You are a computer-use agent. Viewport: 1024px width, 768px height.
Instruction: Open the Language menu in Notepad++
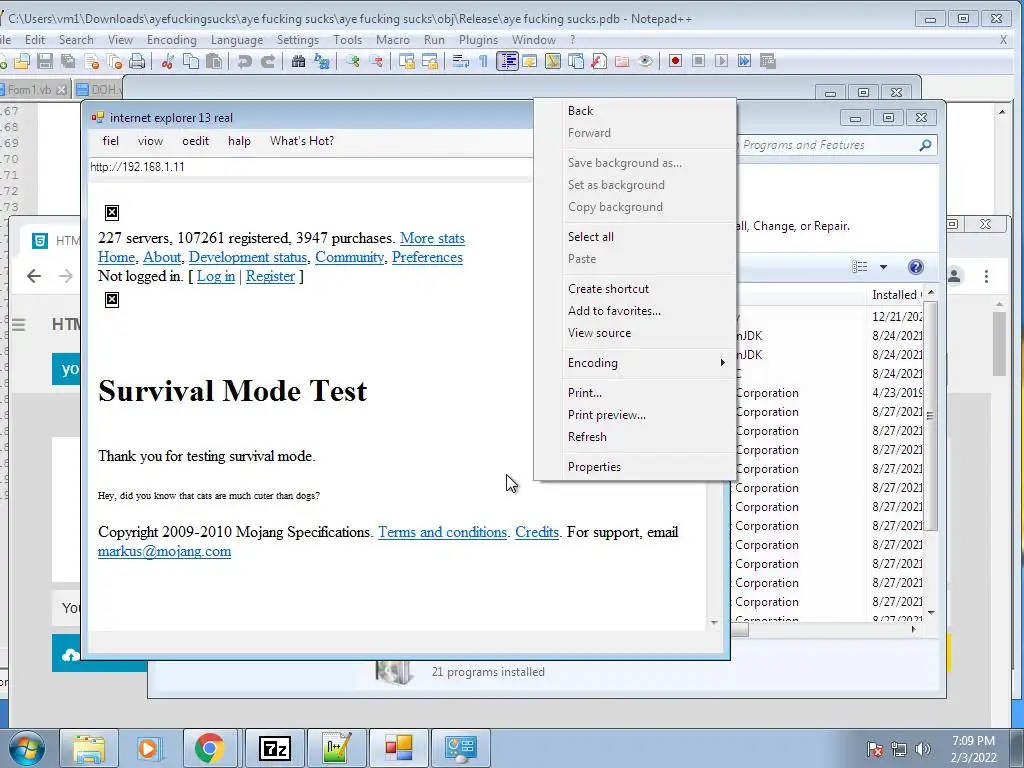236,40
